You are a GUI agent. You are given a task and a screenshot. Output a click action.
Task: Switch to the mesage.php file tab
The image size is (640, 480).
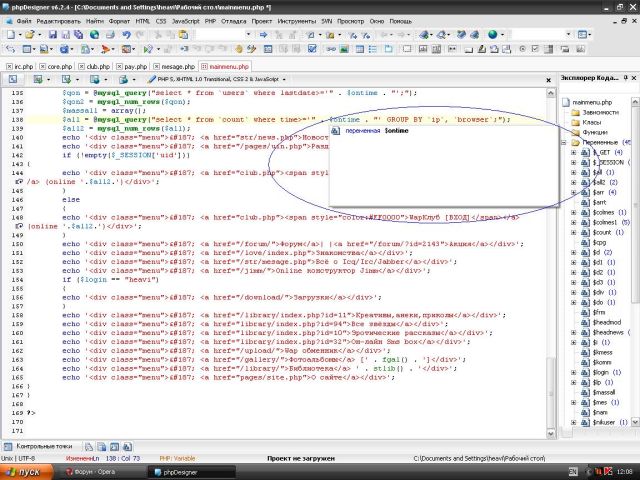pyautogui.click(x=178, y=65)
